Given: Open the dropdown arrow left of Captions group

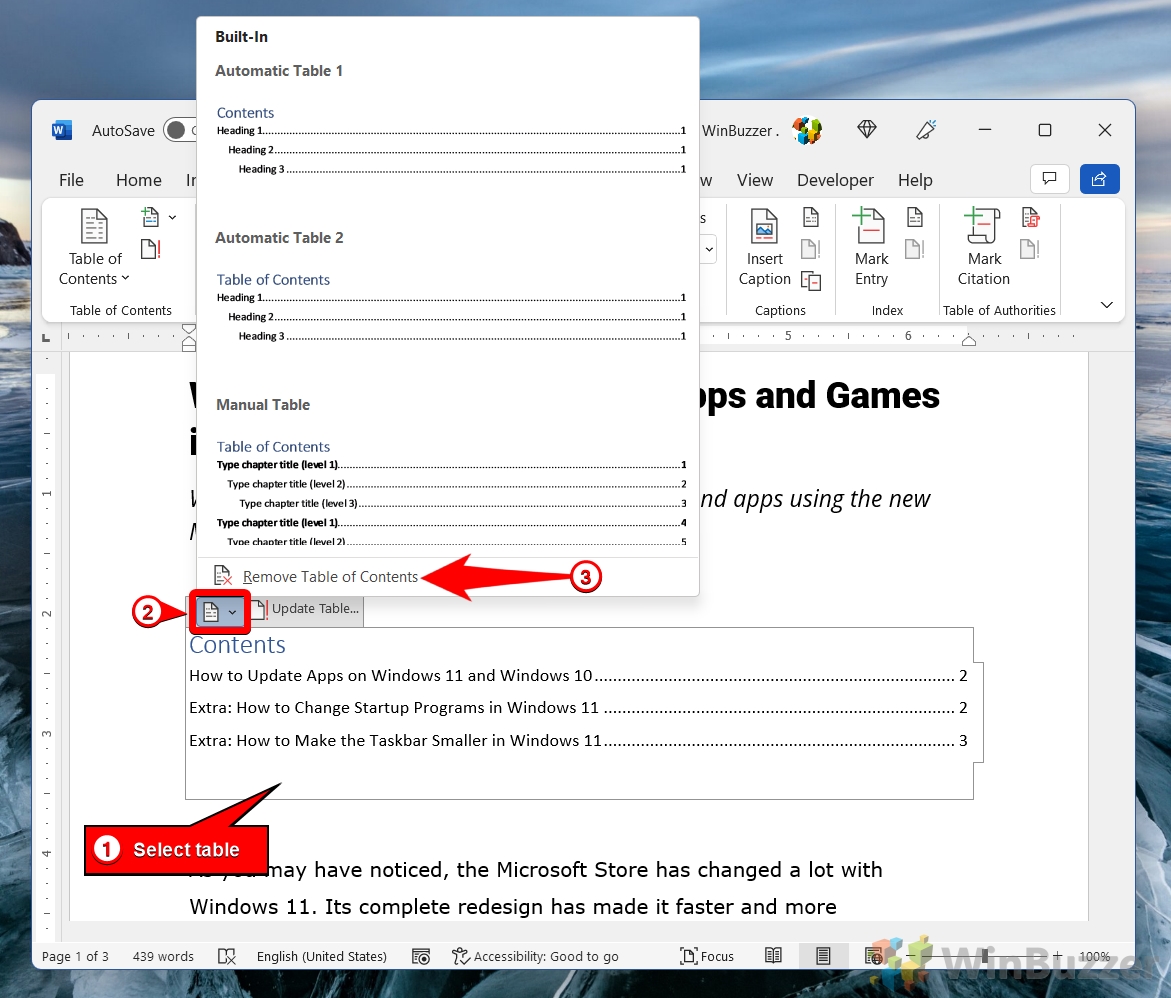Looking at the screenshot, I should 709,249.
